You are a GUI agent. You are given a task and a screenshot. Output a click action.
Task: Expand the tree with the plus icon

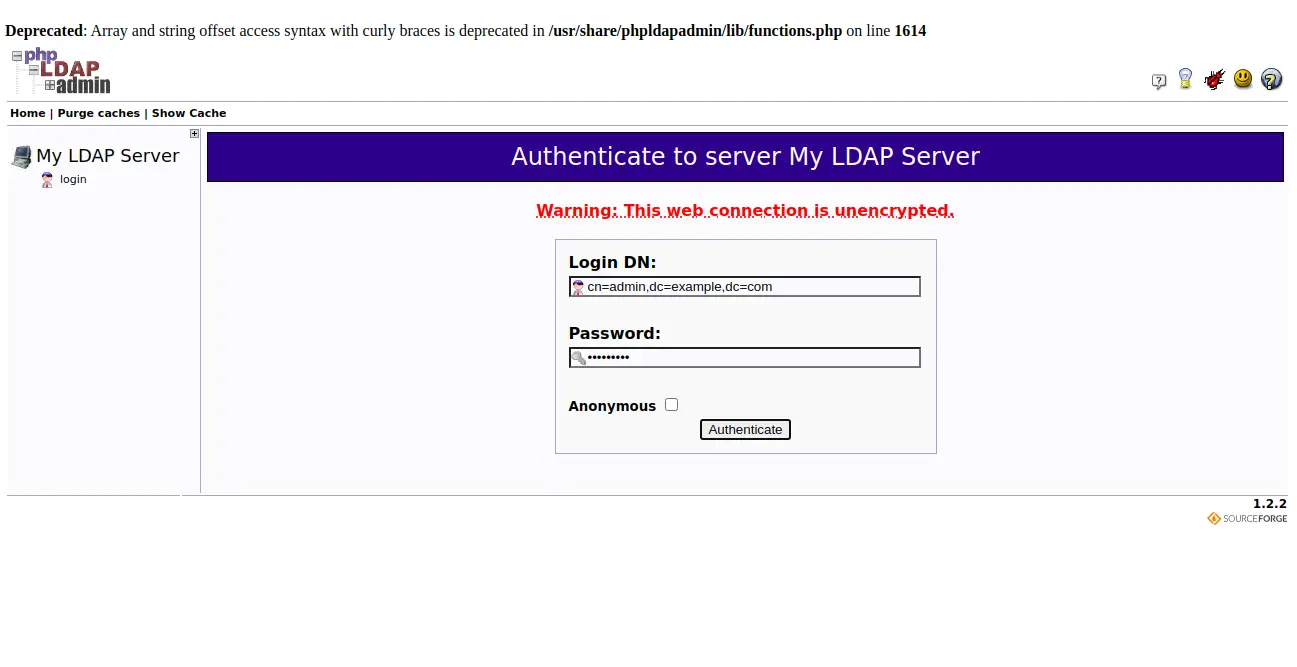click(194, 133)
